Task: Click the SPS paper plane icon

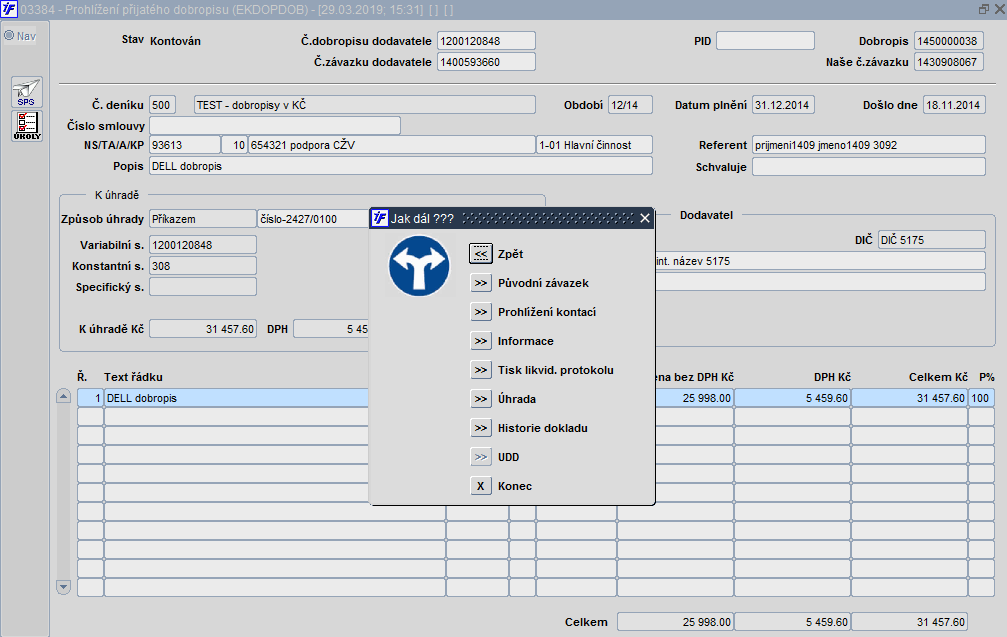Action: coord(27,92)
